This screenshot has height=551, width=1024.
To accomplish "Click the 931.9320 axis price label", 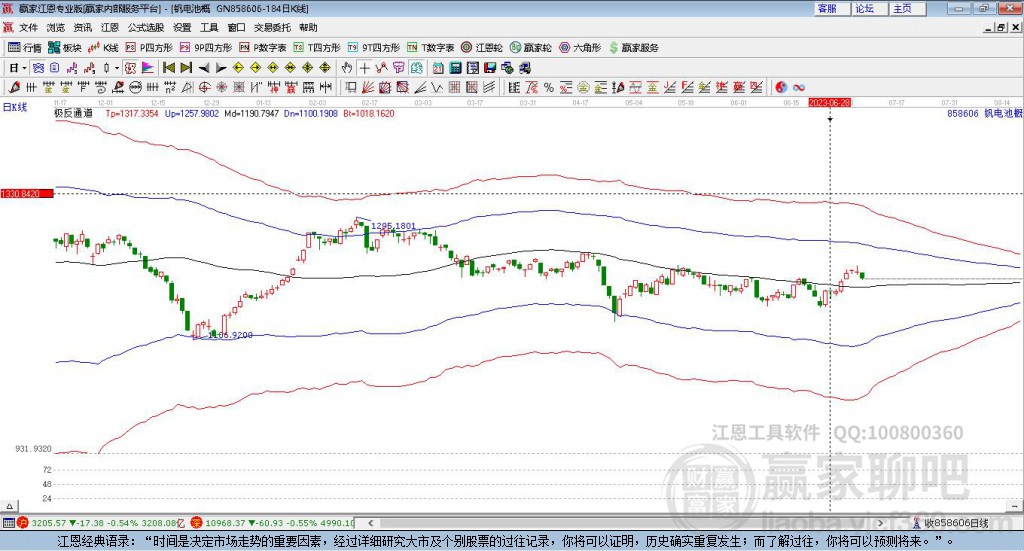I will pyautogui.click(x=33, y=449).
